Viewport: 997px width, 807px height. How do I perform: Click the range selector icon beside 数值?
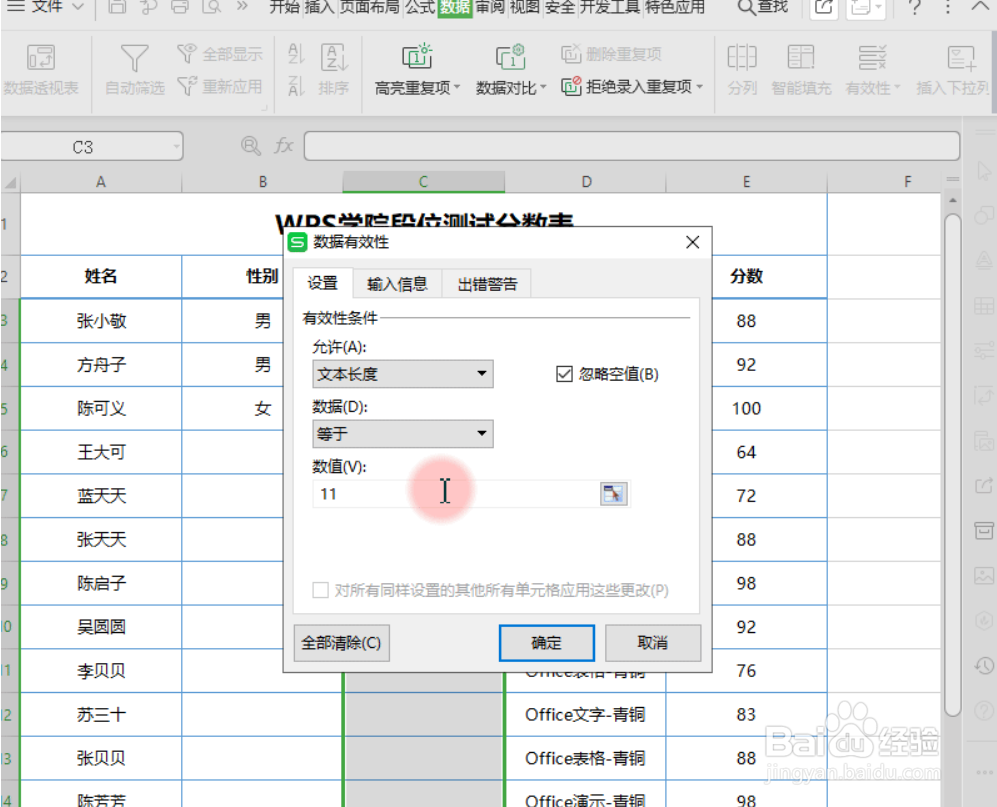point(614,493)
